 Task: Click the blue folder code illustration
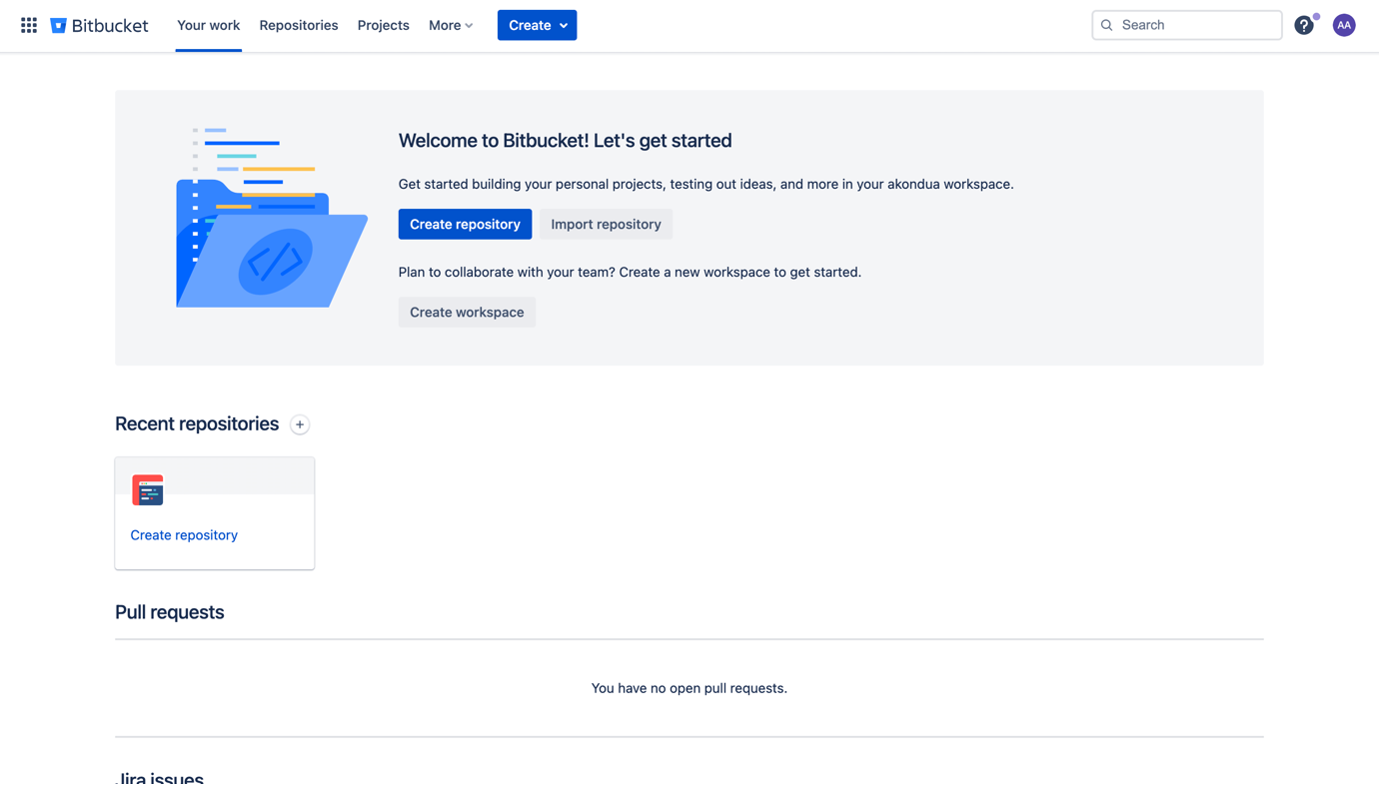(x=271, y=218)
